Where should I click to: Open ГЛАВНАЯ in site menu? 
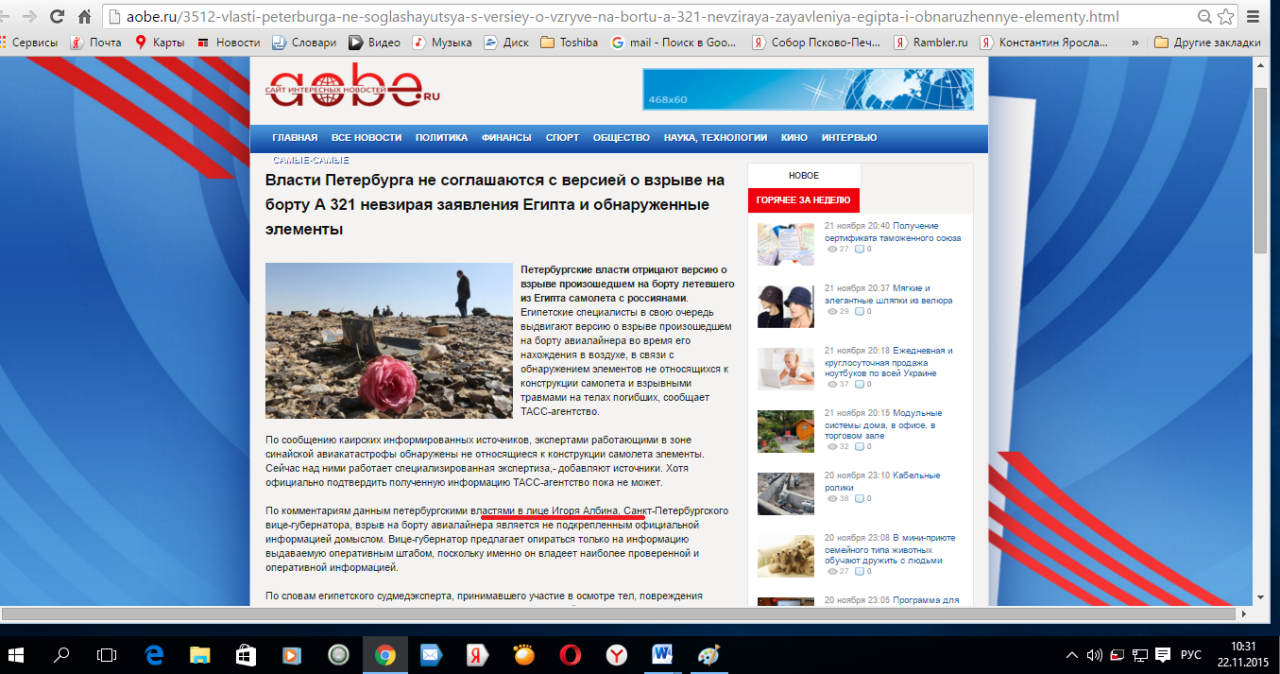pyautogui.click(x=295, y=138)
